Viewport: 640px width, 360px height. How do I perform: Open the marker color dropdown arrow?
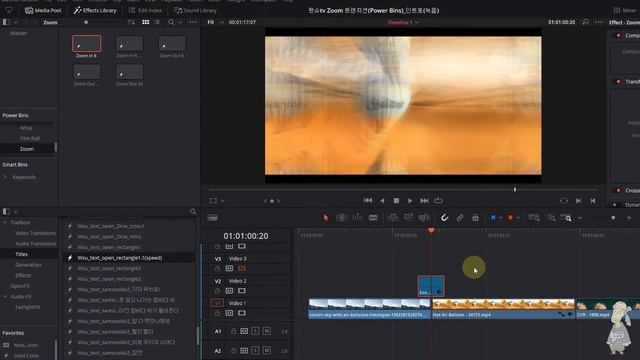click(518, 218)
